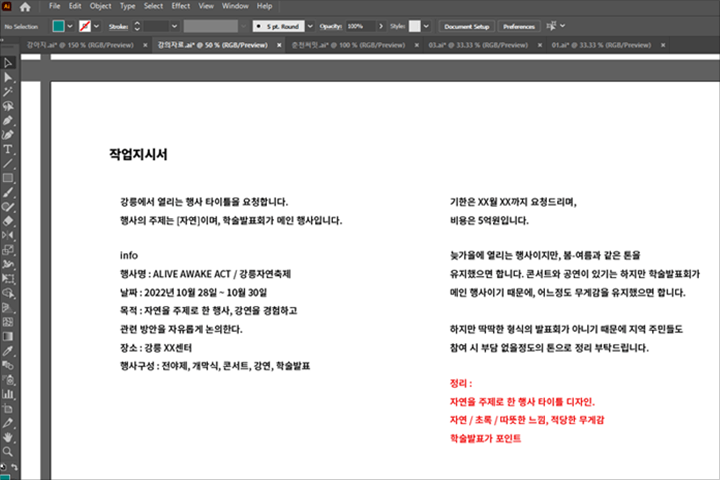The image size is (720, 480).
Task: Select the Symbol Sprayer tool
Action: [x=8, y=380]
